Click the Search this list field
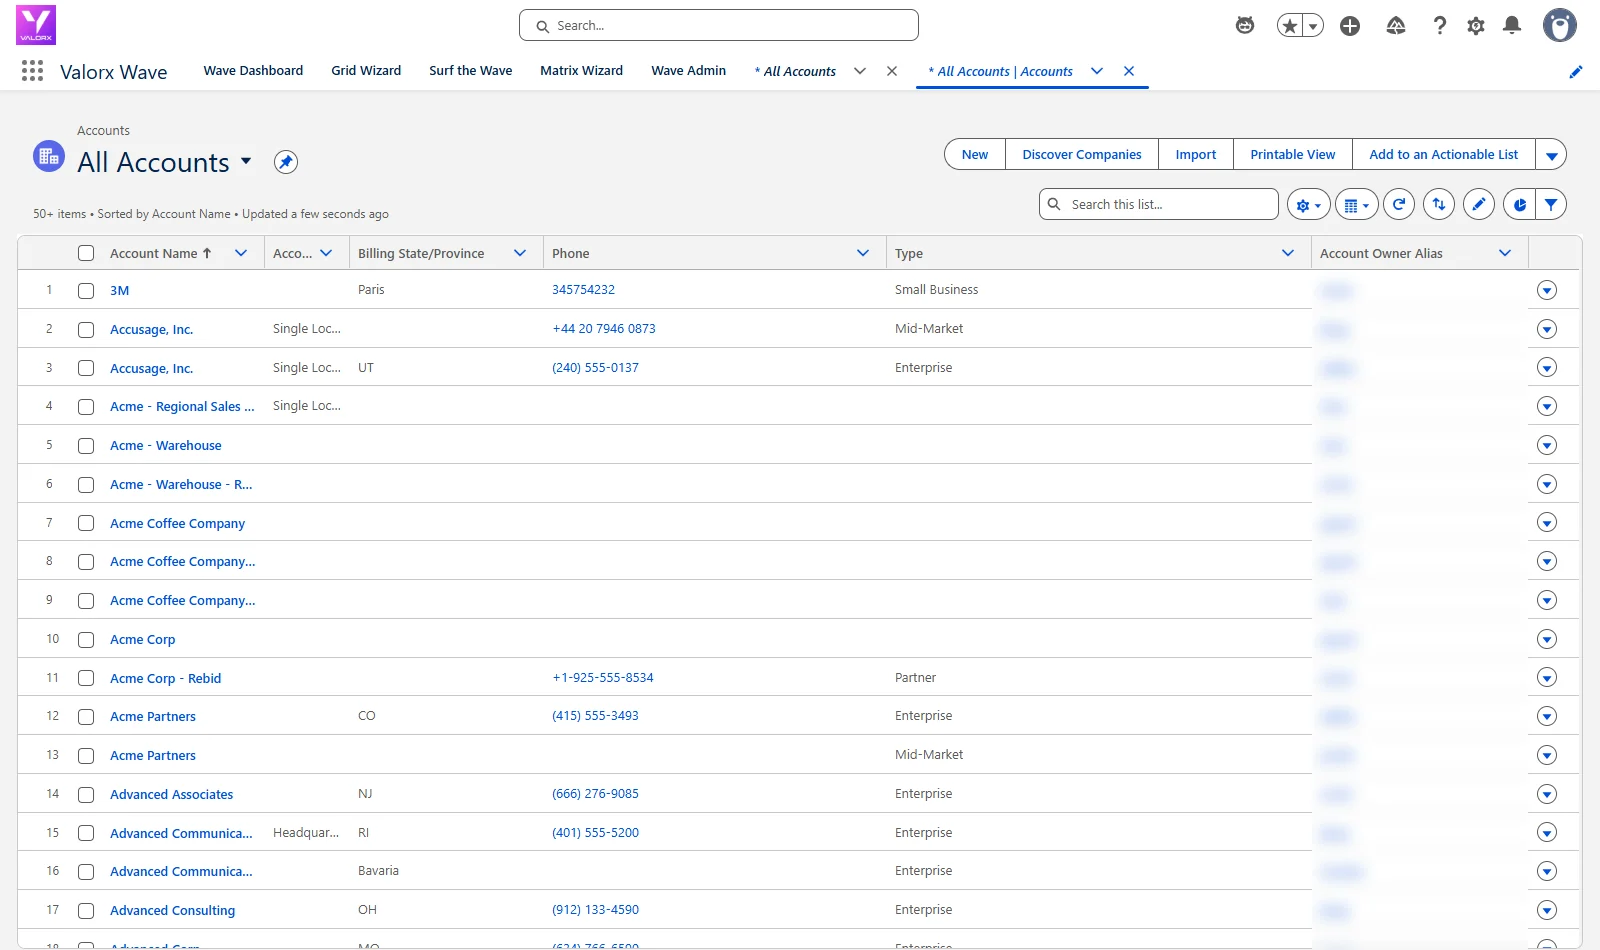 tap(1159, 204)
